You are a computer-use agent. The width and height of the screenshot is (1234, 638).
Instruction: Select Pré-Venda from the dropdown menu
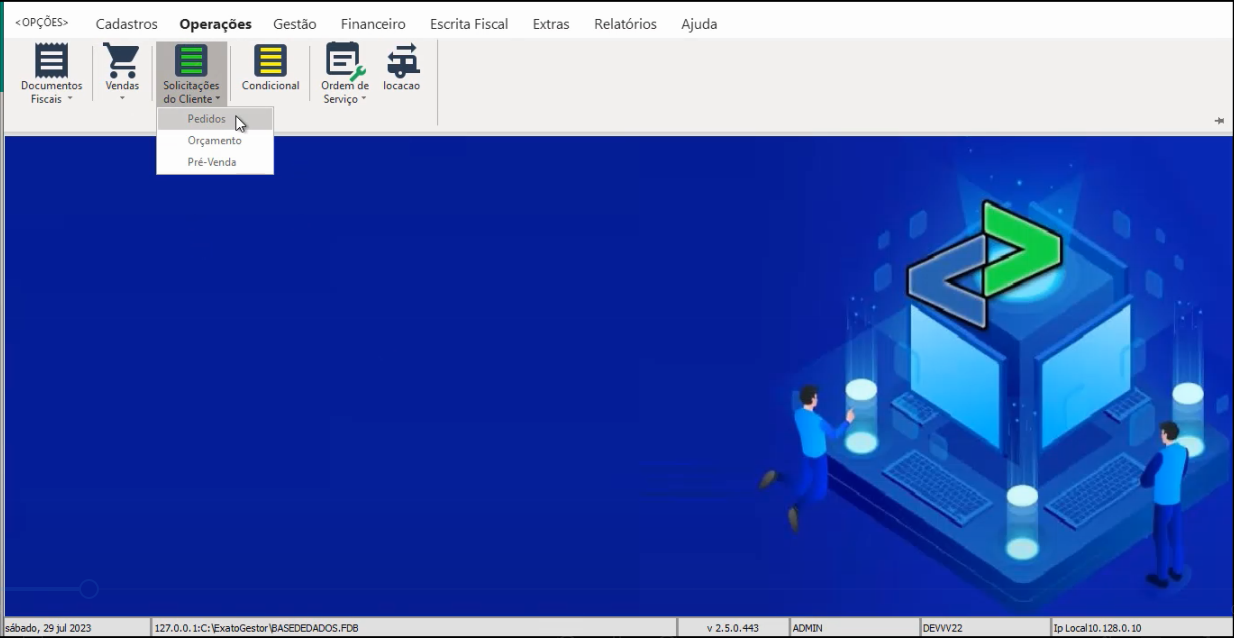click(x=212, y=162)
